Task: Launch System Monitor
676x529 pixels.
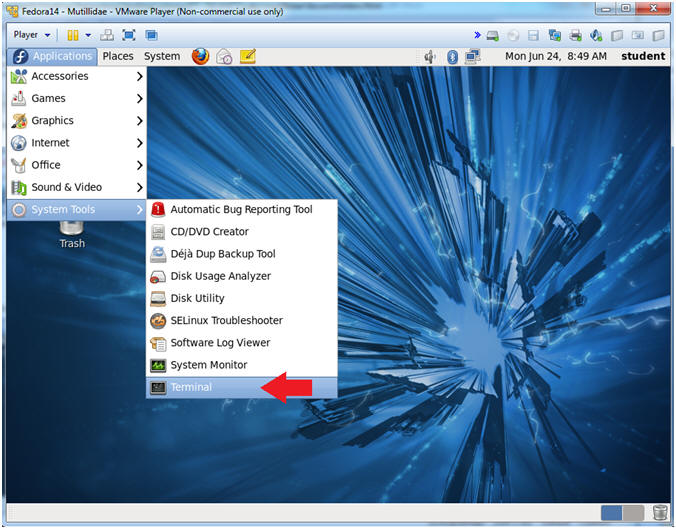Action: pos(242,365)
